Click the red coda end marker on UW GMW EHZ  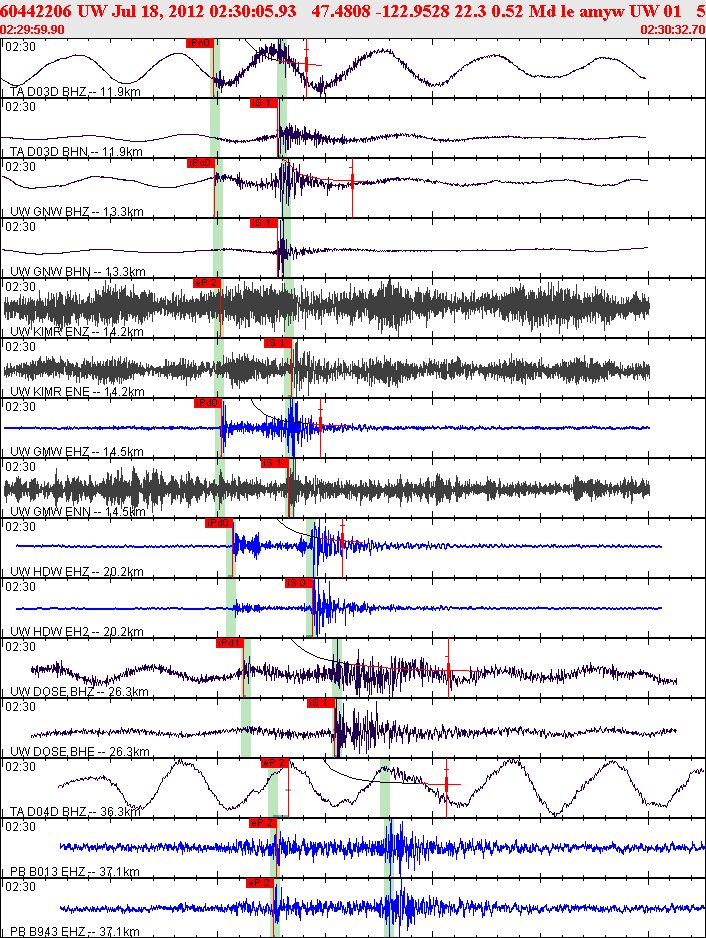320,425
